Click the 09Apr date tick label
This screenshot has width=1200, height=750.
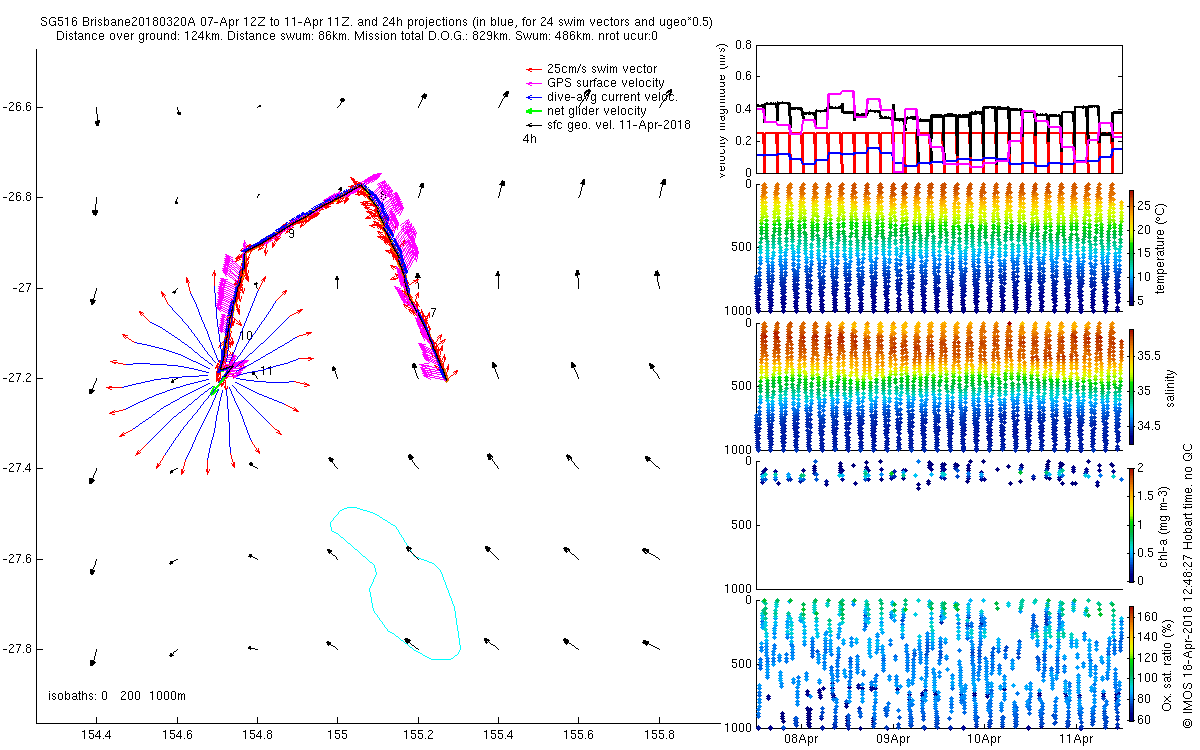tap(893, 739)
